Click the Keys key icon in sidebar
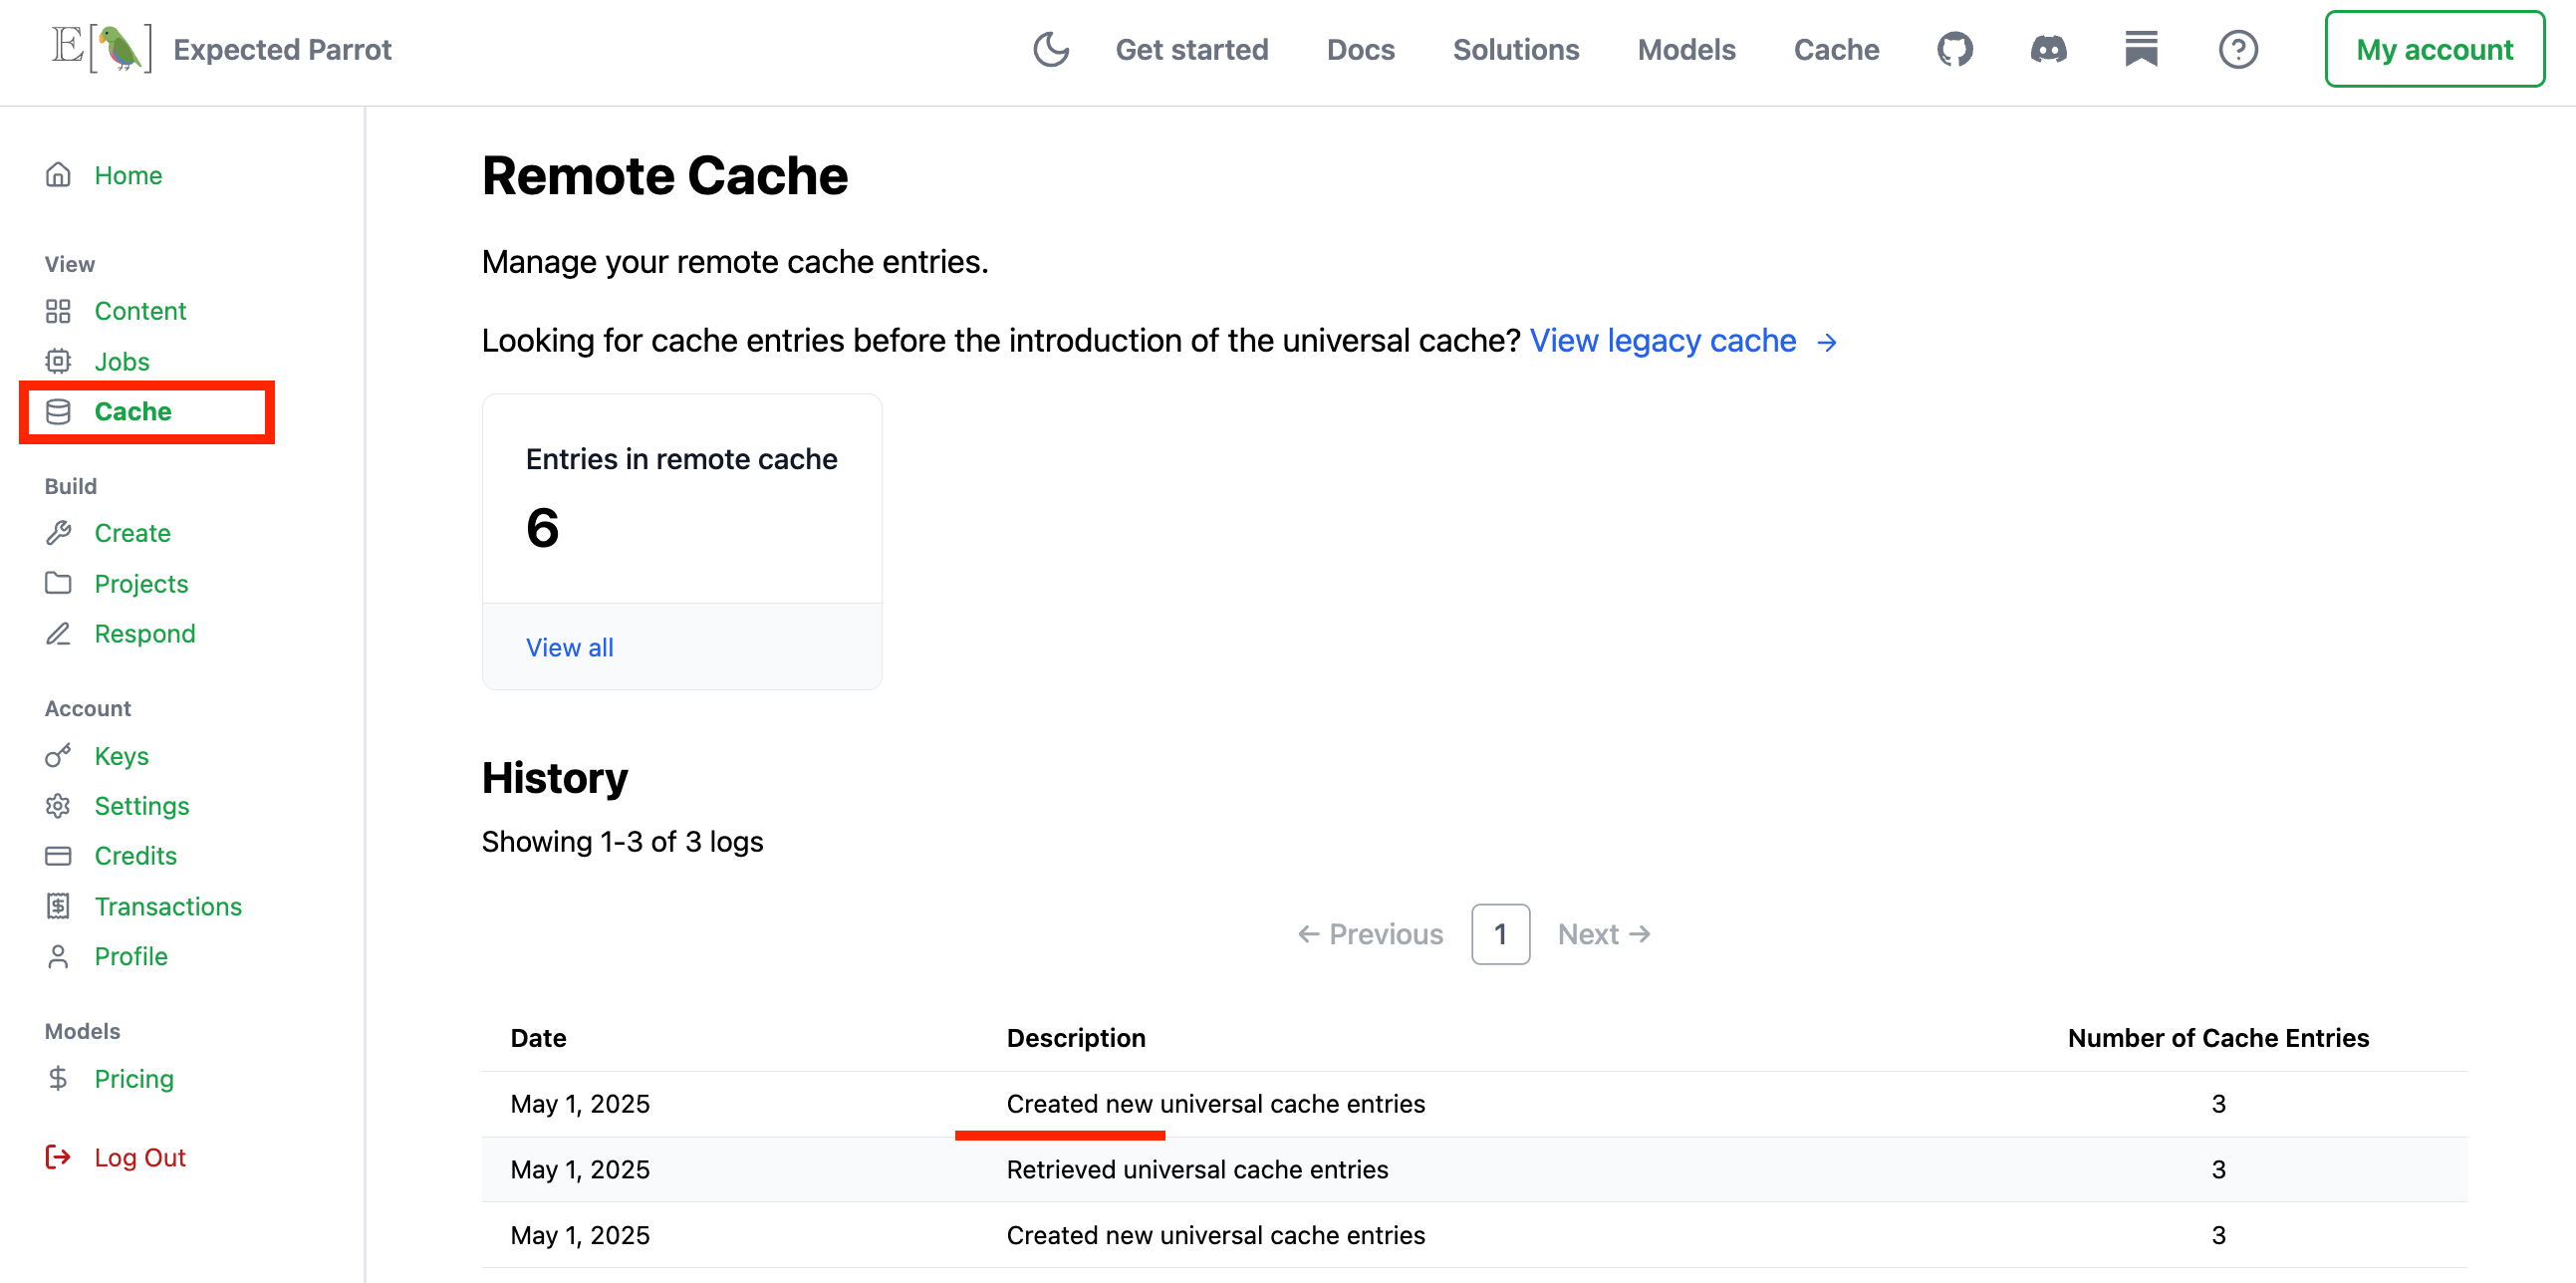Screen dimensions: 2576x1283 (x=58, y=756)
